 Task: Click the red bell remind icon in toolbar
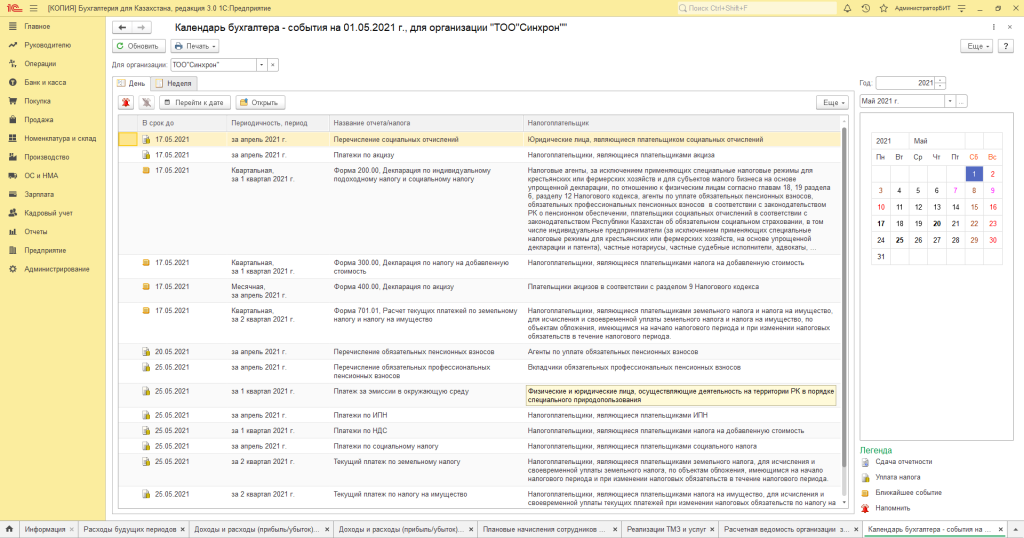(127, 102)
